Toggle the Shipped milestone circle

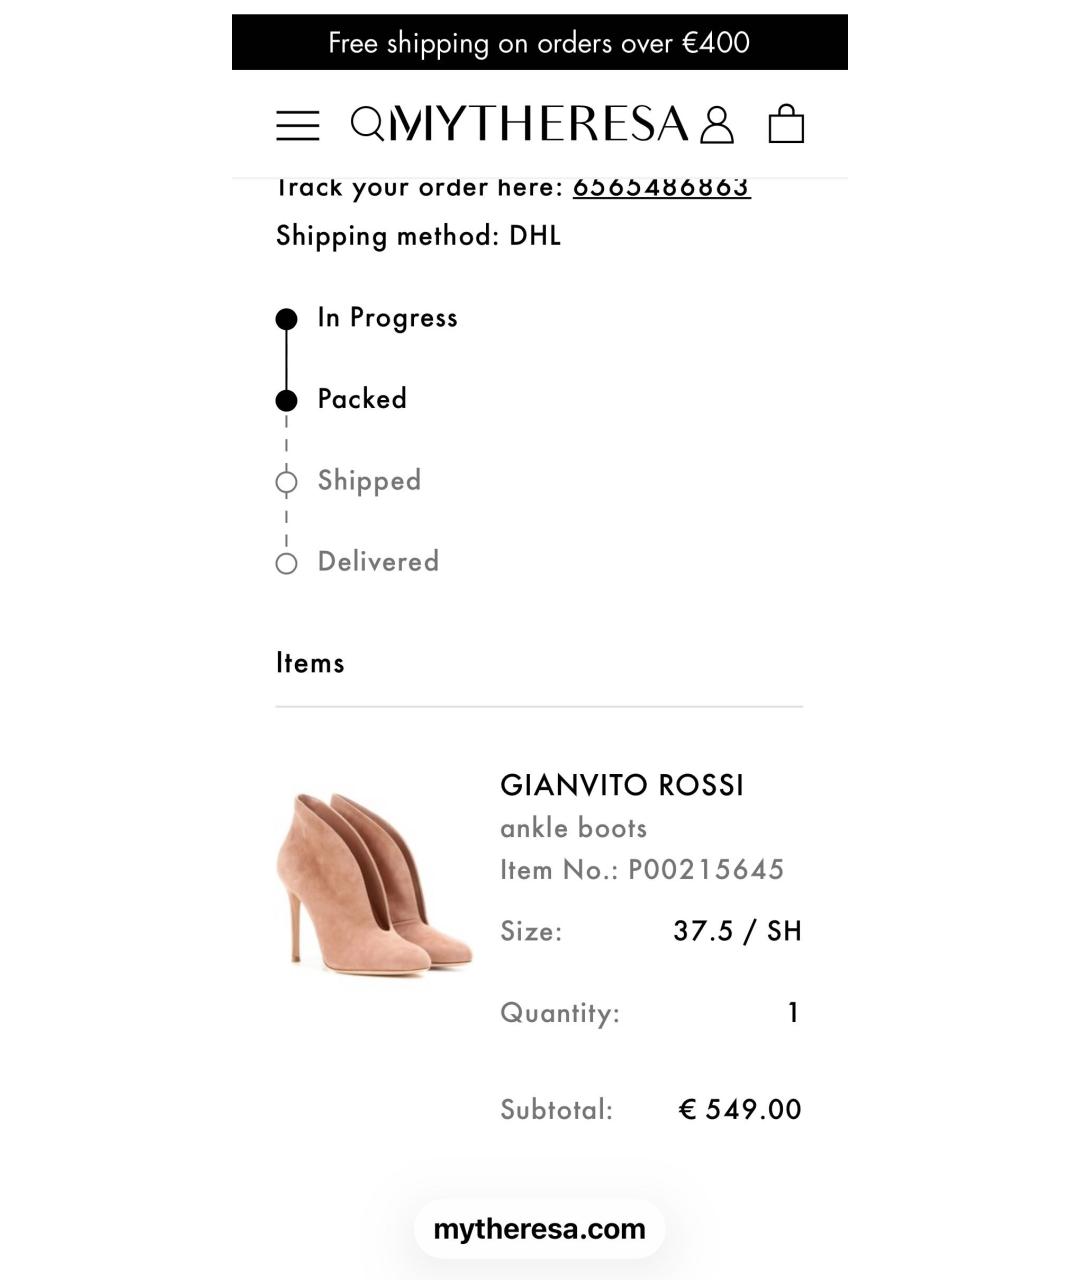pyautogui.click(x=288, y=481)
